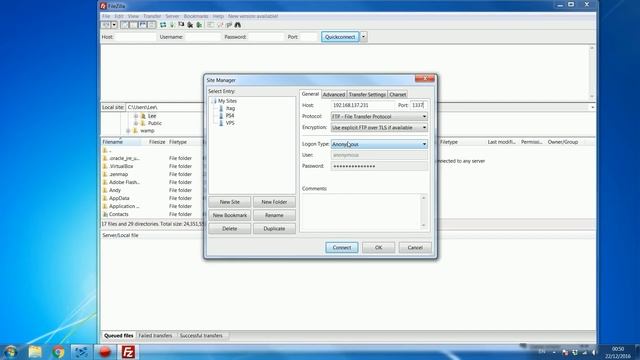The image size is (640, 360).
Task: Click the Process queue toolbar icon
Action: [172, 25]
